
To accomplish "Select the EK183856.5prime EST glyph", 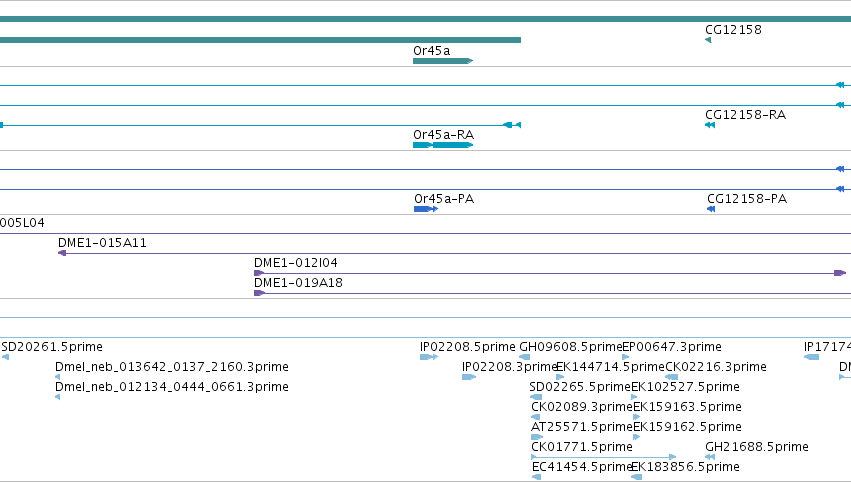I will coord(636,477).
